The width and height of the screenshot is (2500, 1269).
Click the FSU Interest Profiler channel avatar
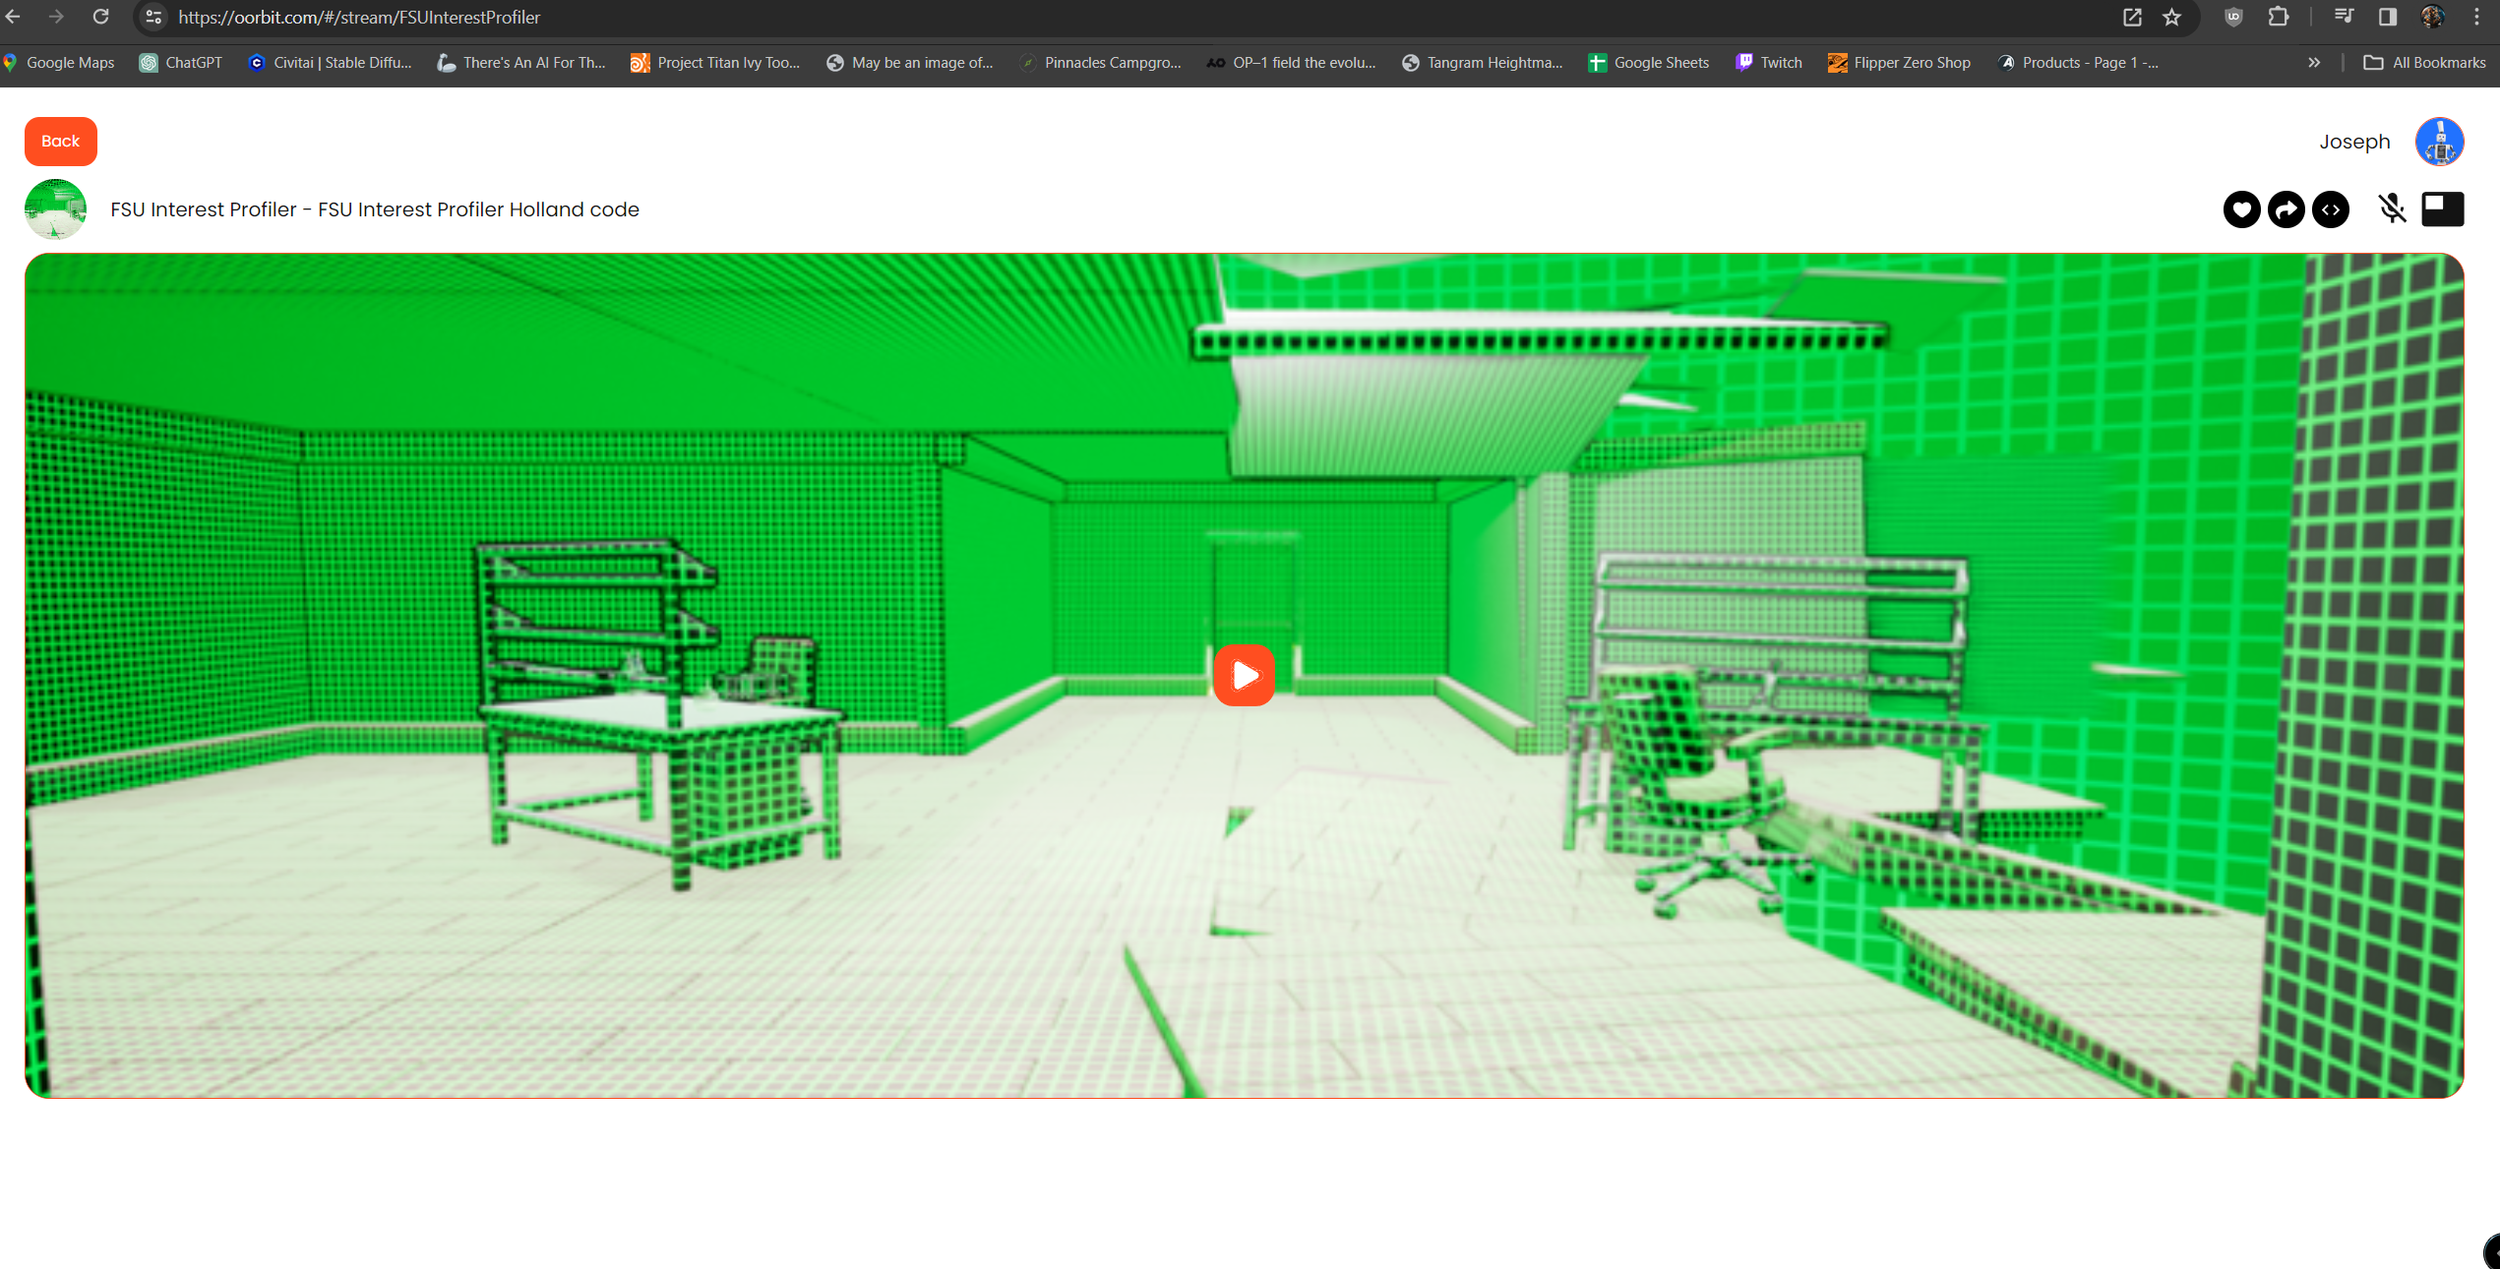pyautogui.click(x=55, y=209)
